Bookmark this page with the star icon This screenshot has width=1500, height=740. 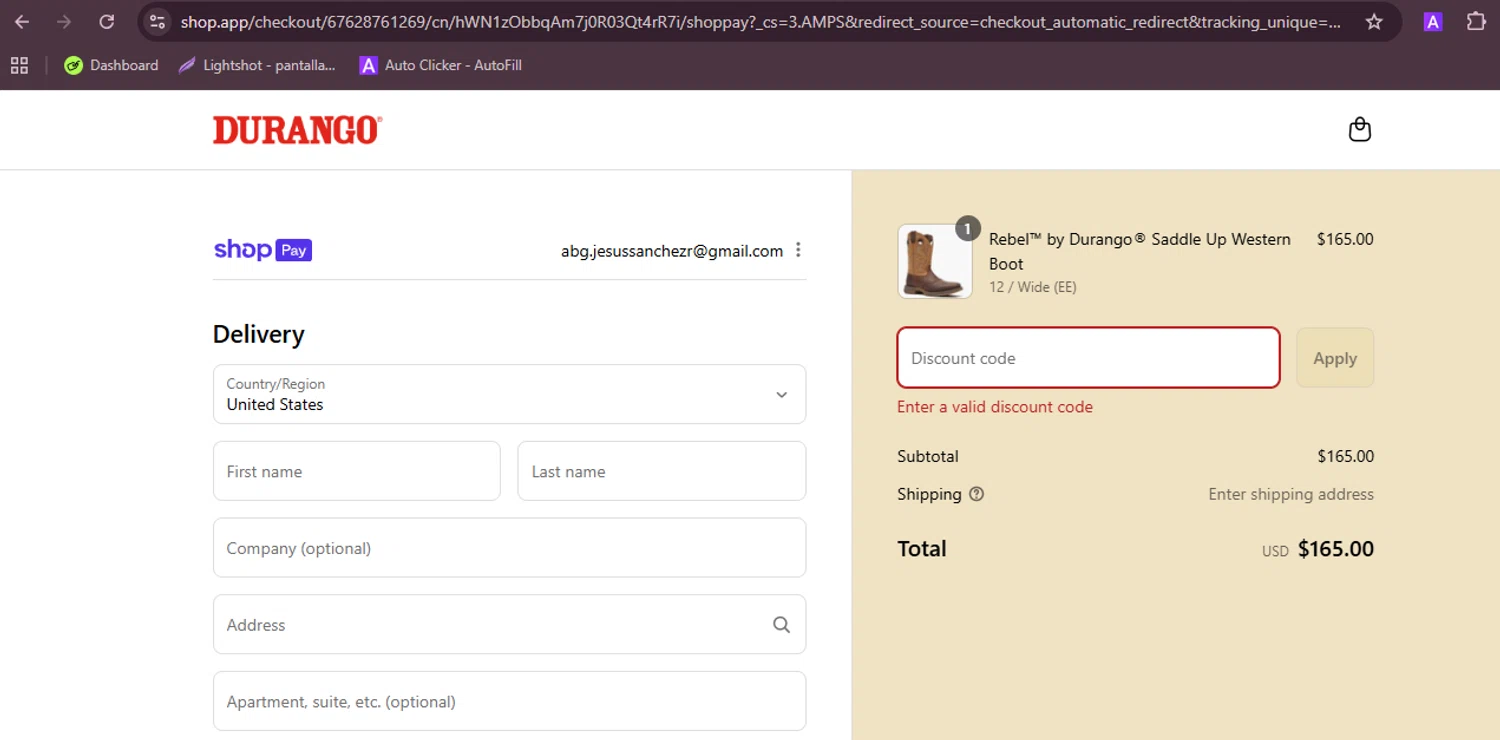tap(1374, 22)
